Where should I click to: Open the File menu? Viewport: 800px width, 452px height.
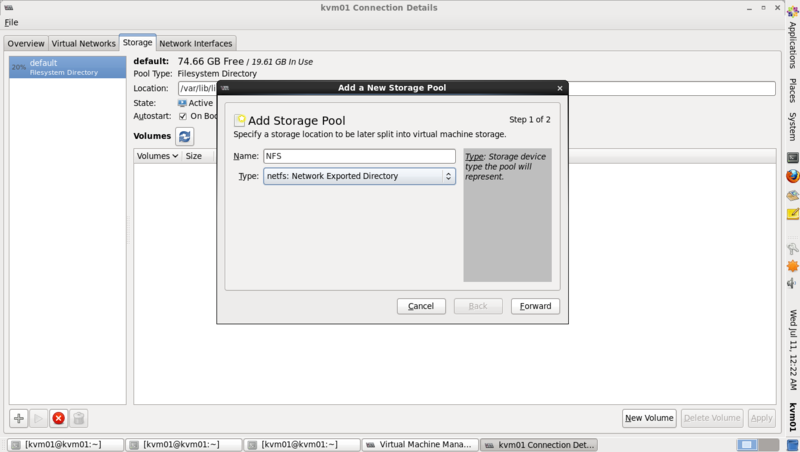pos(11,22)
